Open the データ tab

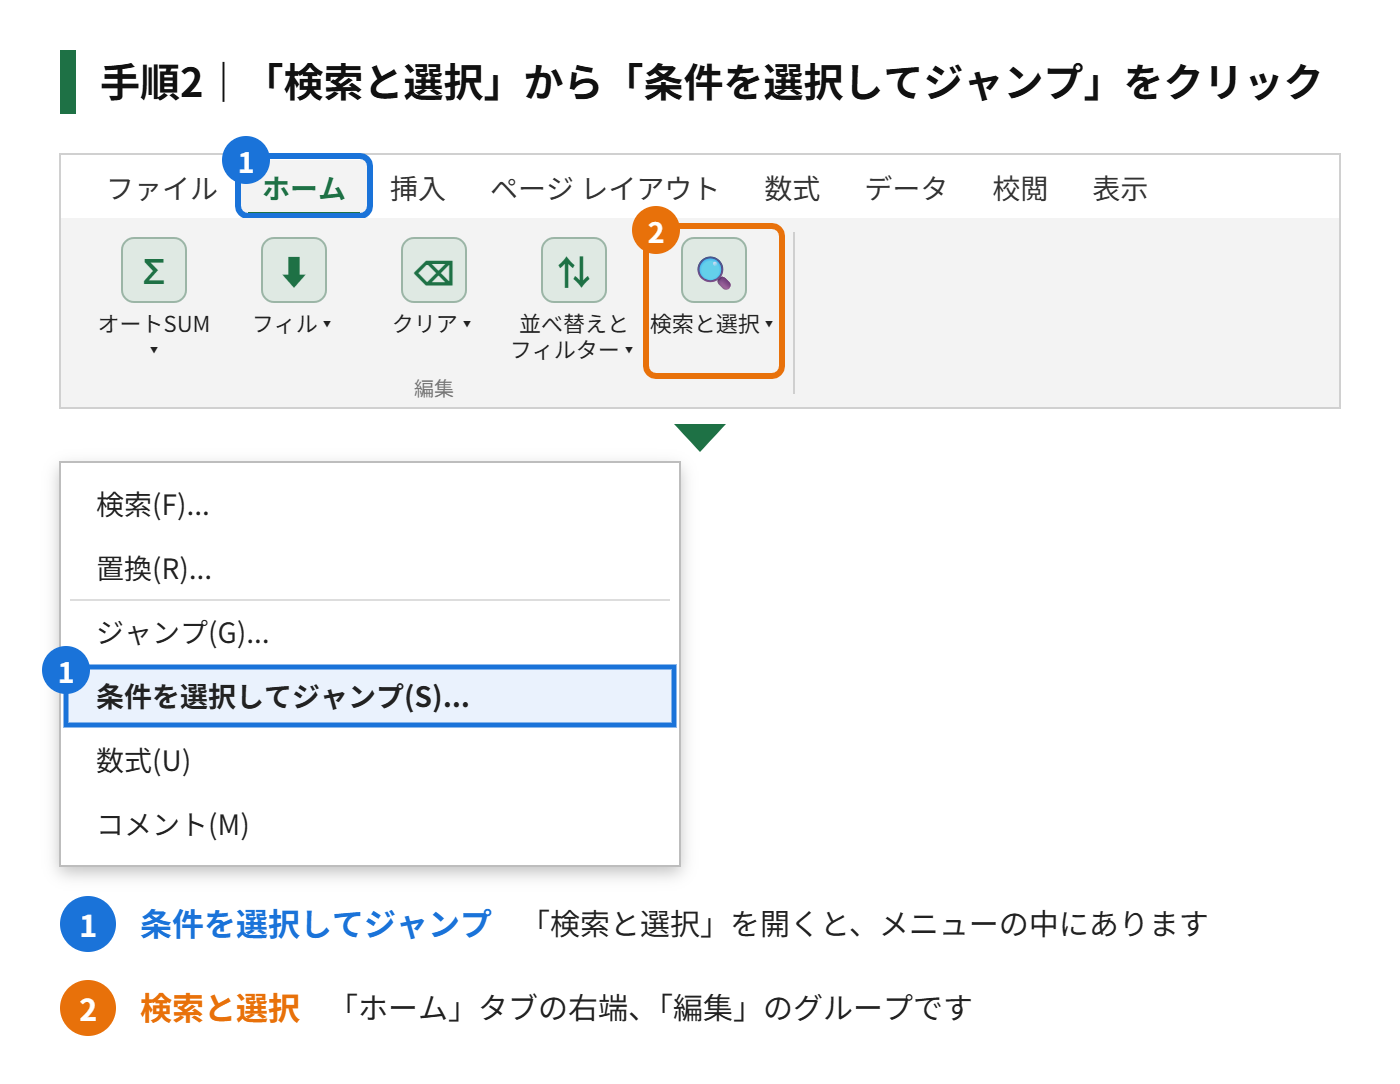click(906, 189)
